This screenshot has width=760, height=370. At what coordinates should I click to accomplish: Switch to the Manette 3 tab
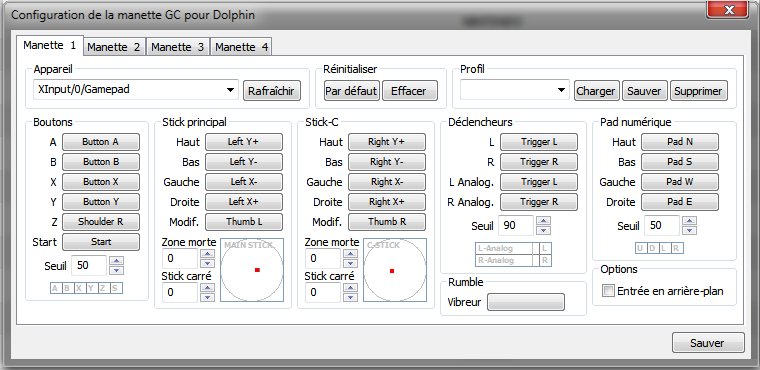[178, 47]
